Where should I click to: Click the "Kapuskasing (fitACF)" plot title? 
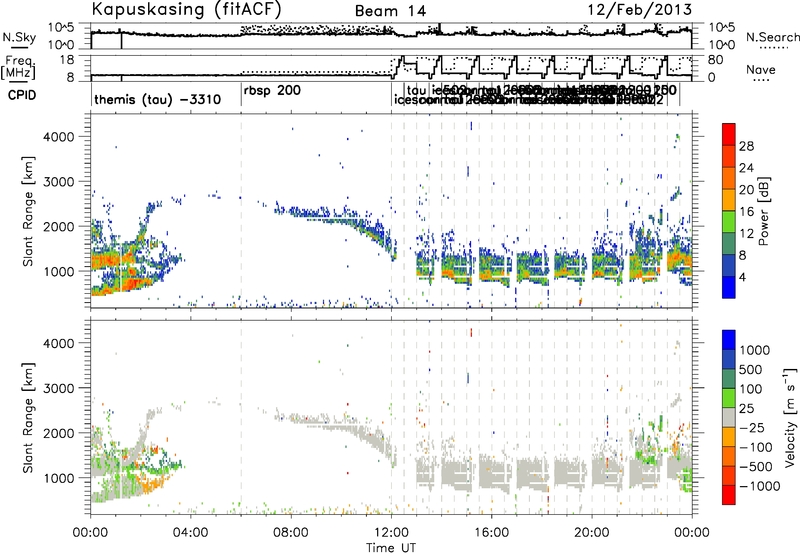pyautogui.click(x=186, y=9)
